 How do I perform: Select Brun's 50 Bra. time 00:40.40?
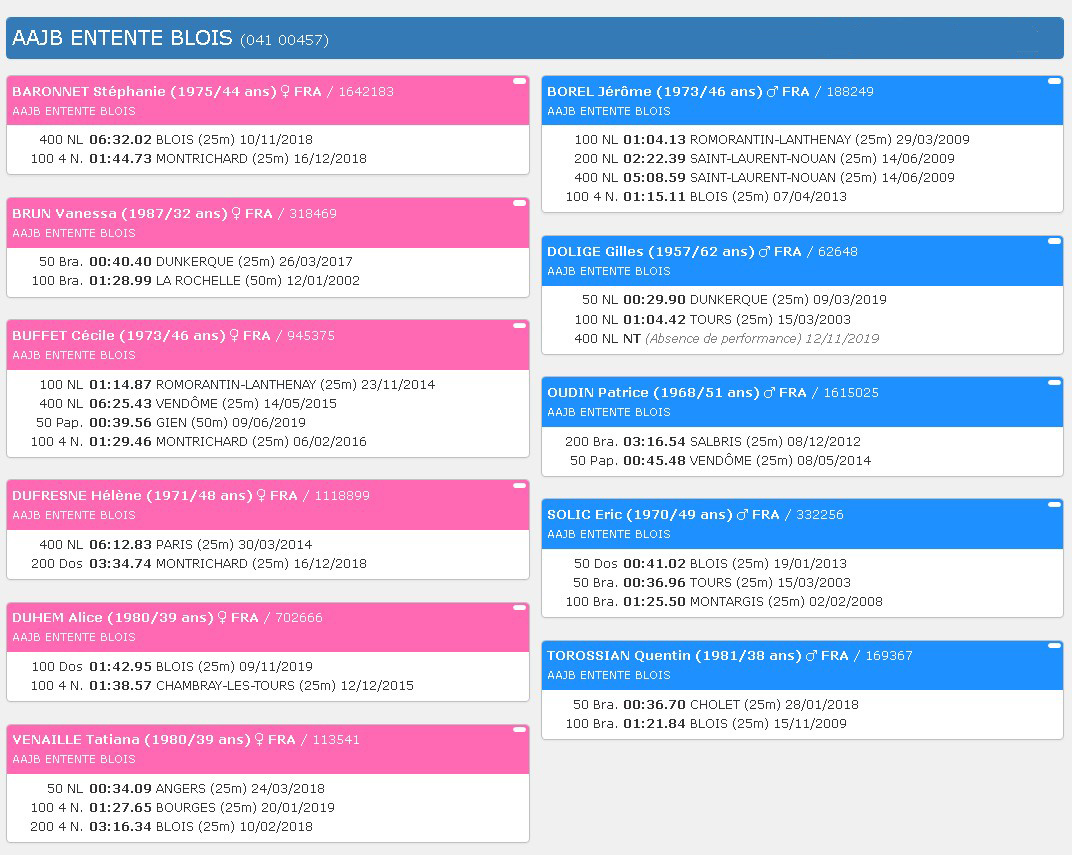click(120, 262)
